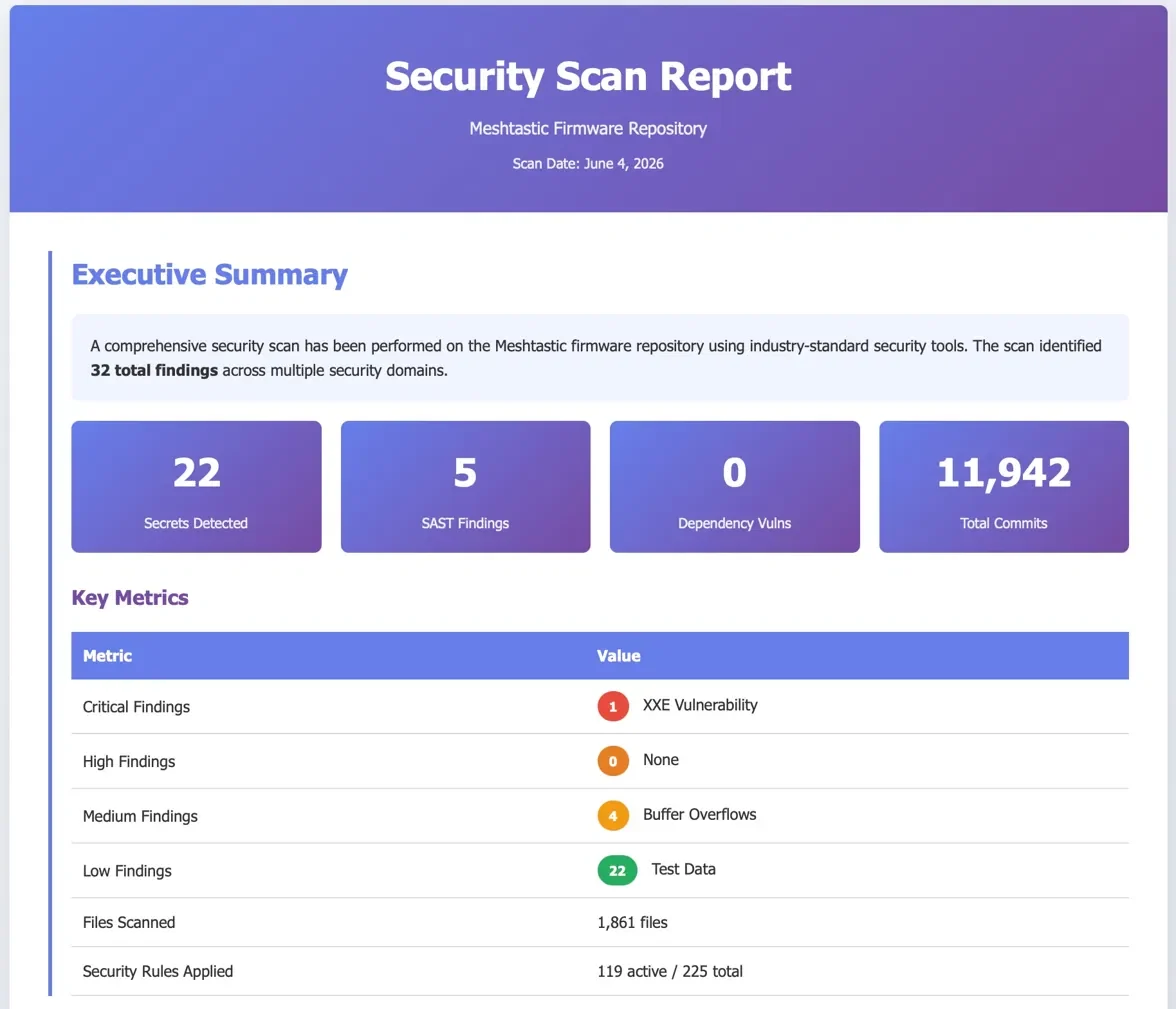
Task: Click the None value in High Findings
Action: 661,760
